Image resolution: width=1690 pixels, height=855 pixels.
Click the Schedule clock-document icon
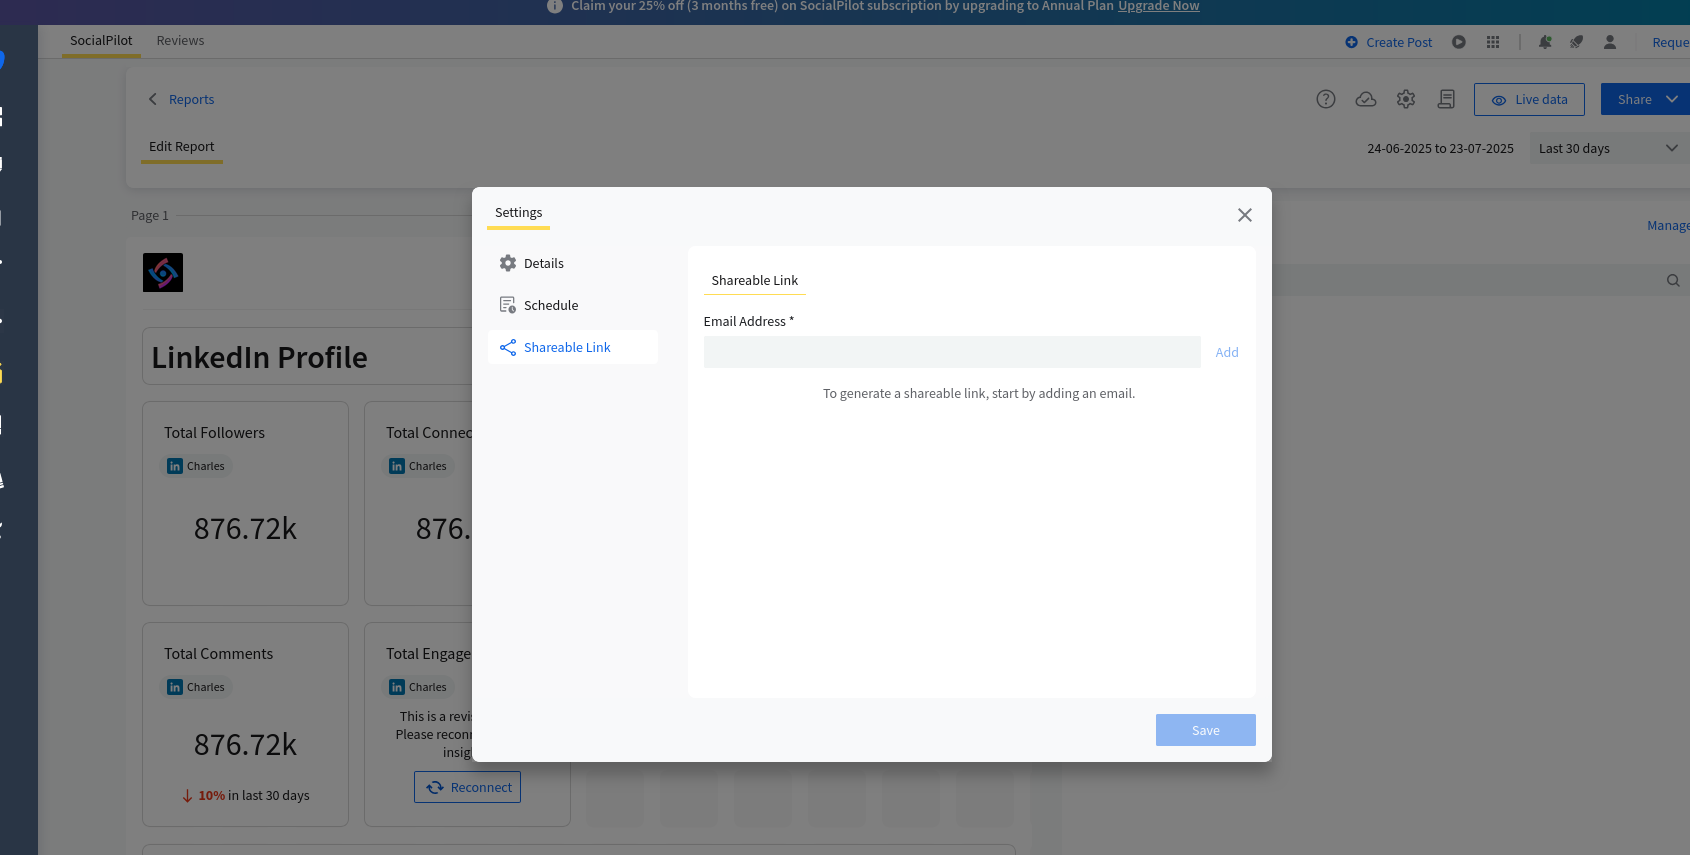[508, 305]
